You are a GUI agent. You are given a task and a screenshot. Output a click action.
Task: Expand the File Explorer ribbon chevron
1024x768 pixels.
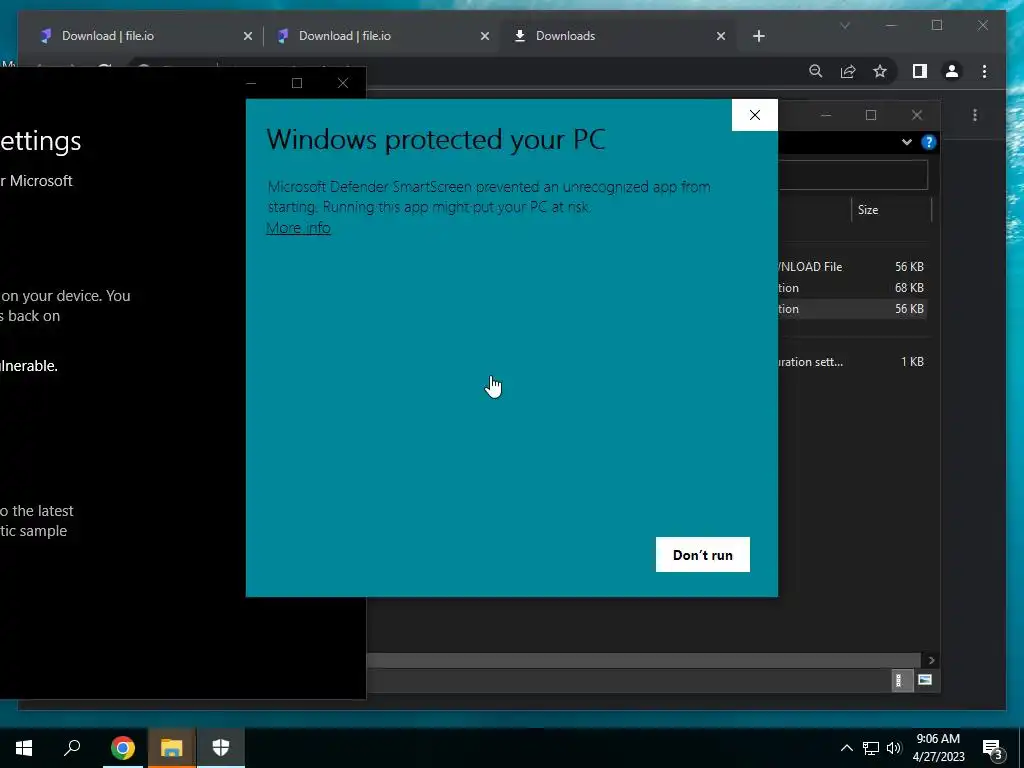click(906, 142)
